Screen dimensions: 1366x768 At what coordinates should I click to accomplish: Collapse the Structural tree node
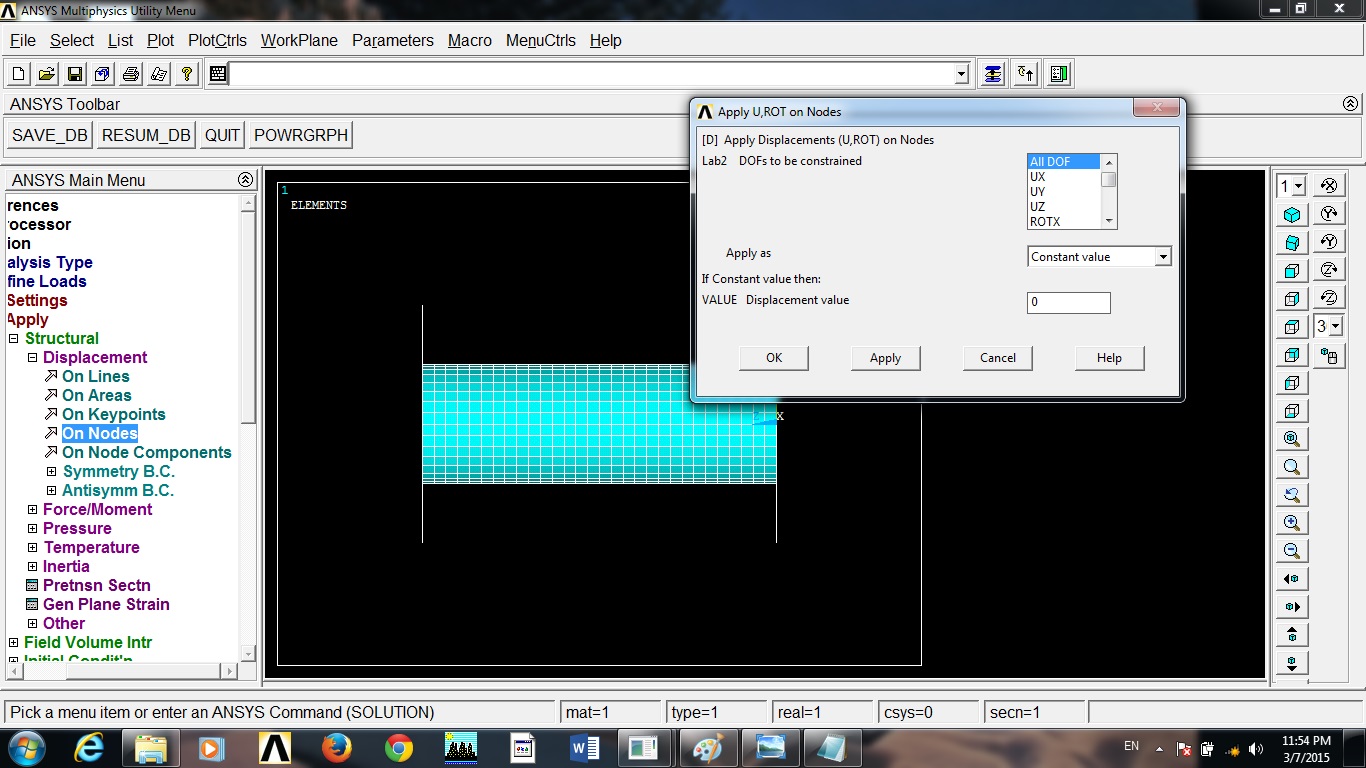click(x=14, y=339)
